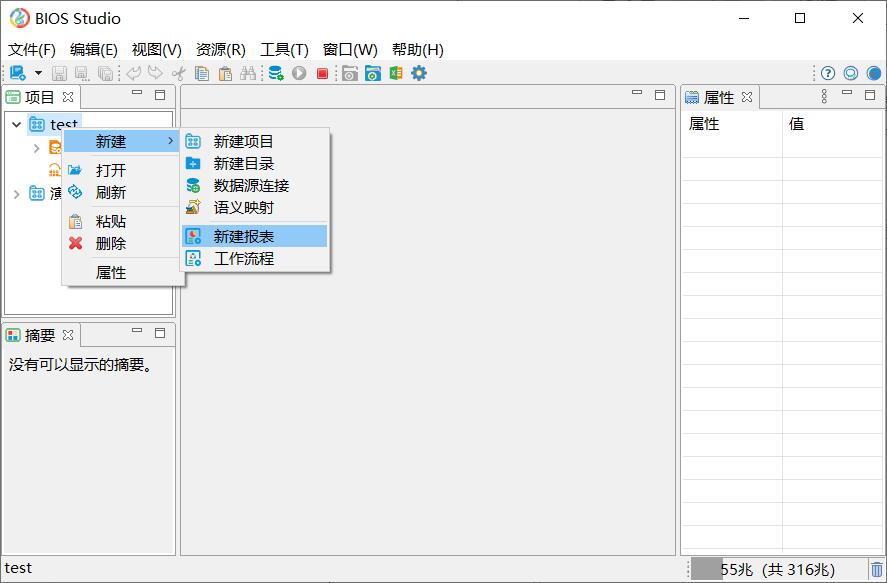Choose 新建项目 from the submenu
The height and width of the screenshot is (583, 887).
[x=255, y=141]
